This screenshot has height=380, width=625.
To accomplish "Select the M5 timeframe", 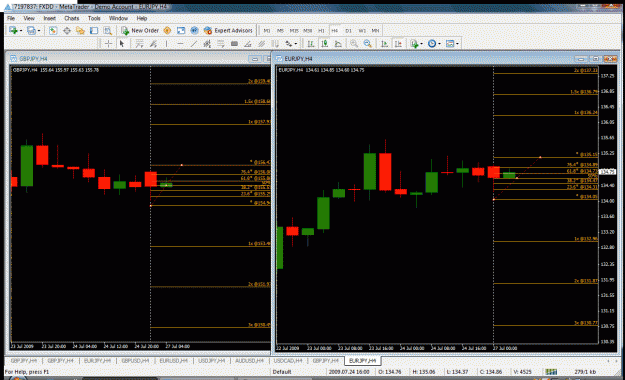I will click(280, 31).
